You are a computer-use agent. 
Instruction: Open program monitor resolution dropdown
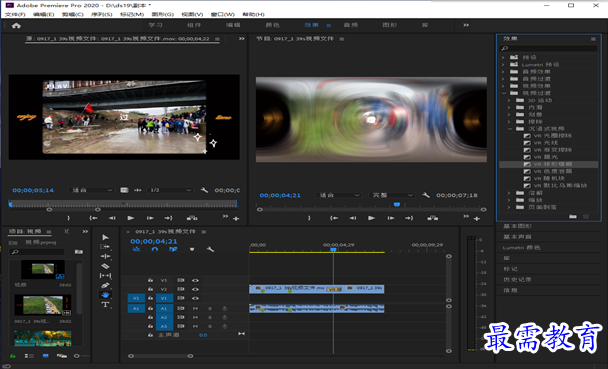pos(392,195)
